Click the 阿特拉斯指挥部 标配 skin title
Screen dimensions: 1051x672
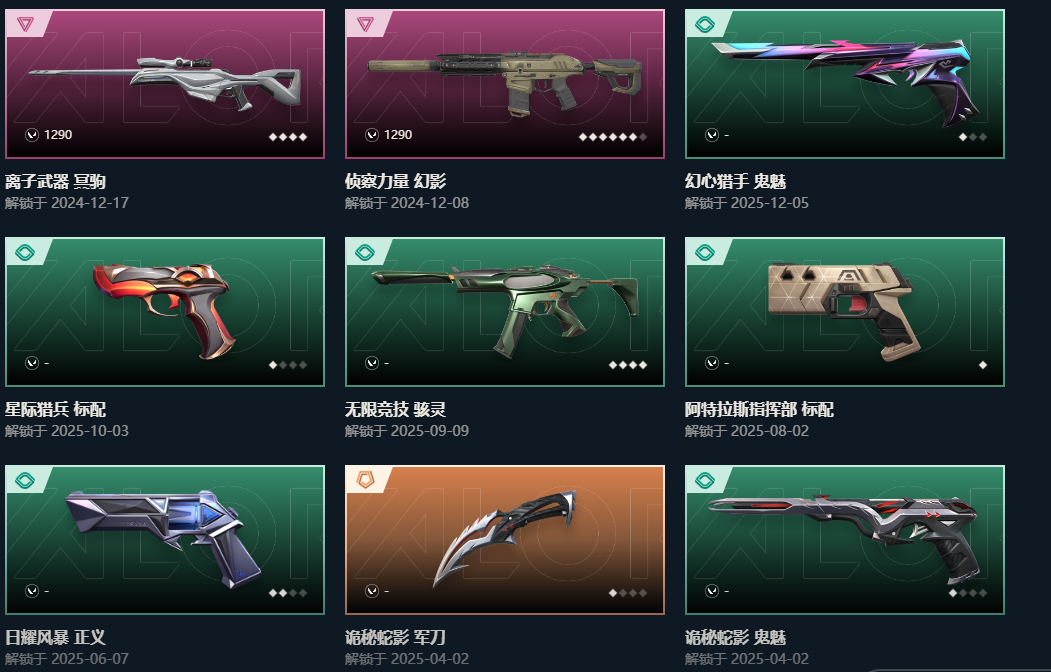pos(759,409)
